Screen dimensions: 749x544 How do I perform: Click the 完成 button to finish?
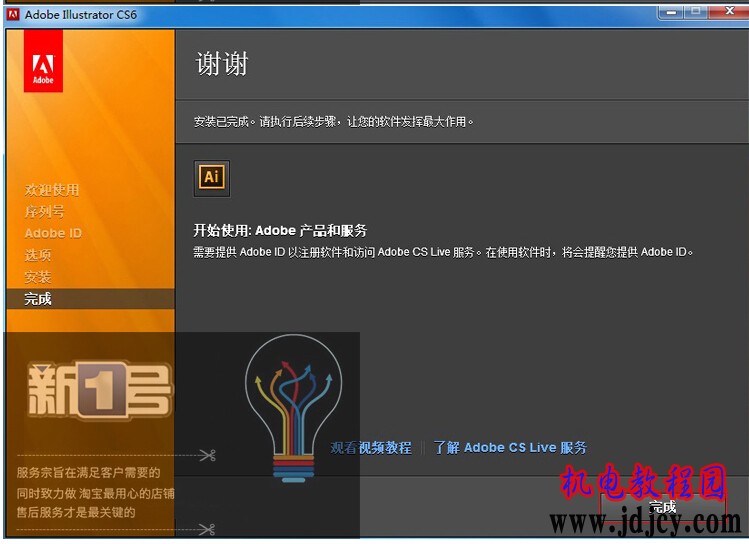663,507
